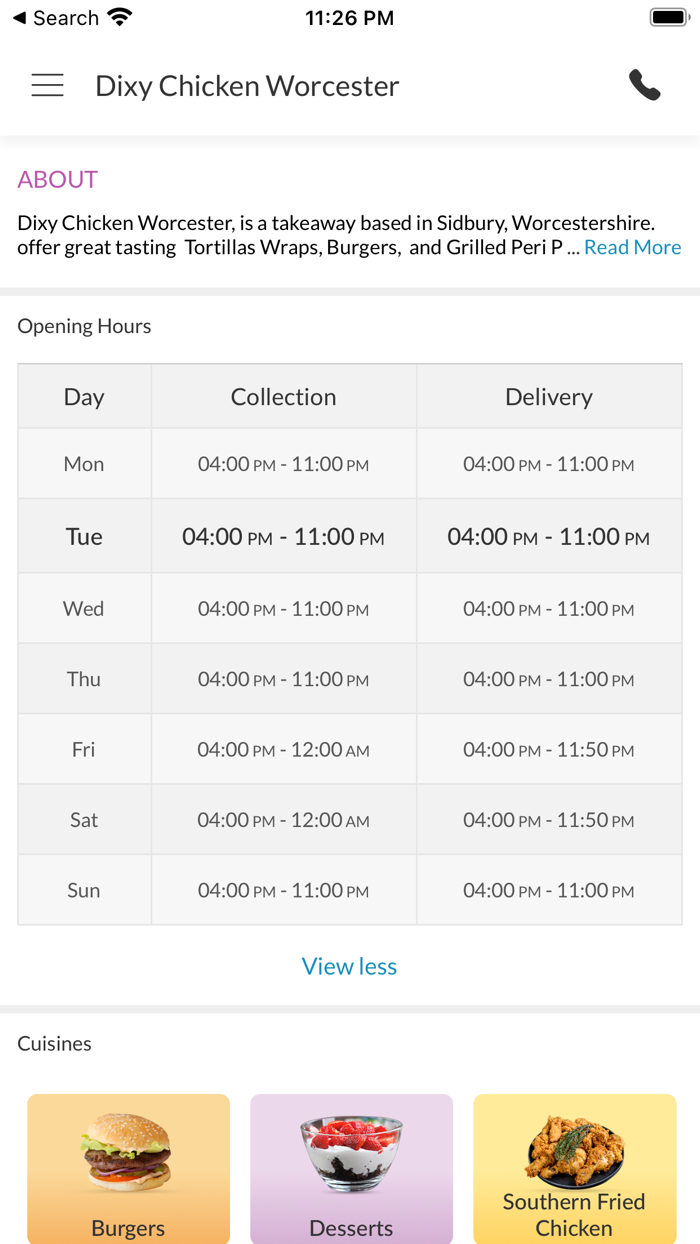This screenshot has height=1244, width=700.
Task: Collapse opening hours with View less
Action: point(349,966)
